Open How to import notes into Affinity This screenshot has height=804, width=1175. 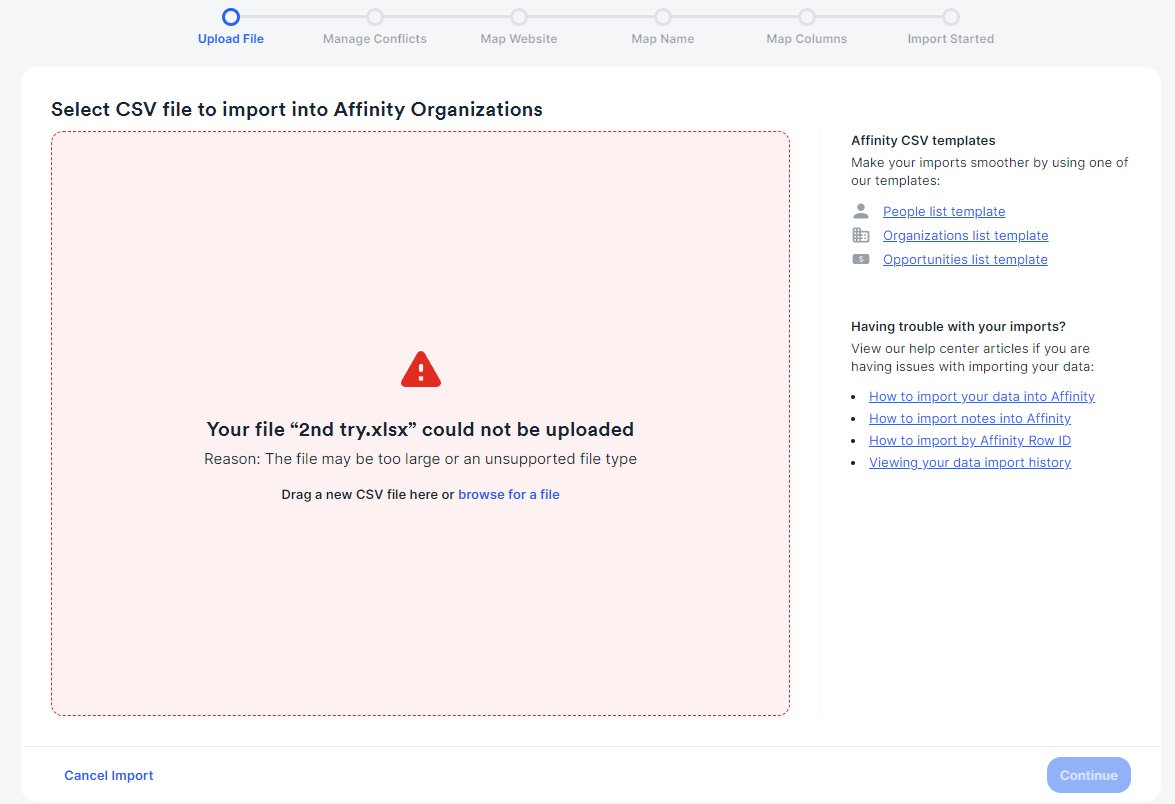(x=970, y=418)
